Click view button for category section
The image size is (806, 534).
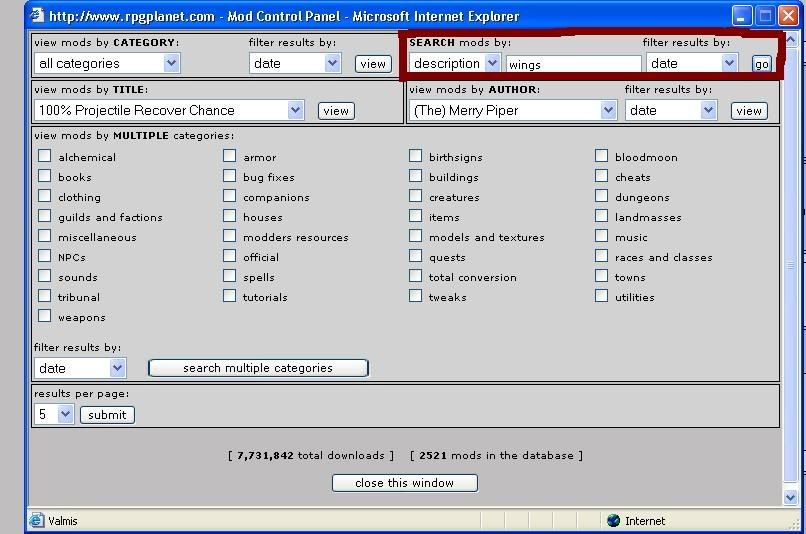[373, 64]
